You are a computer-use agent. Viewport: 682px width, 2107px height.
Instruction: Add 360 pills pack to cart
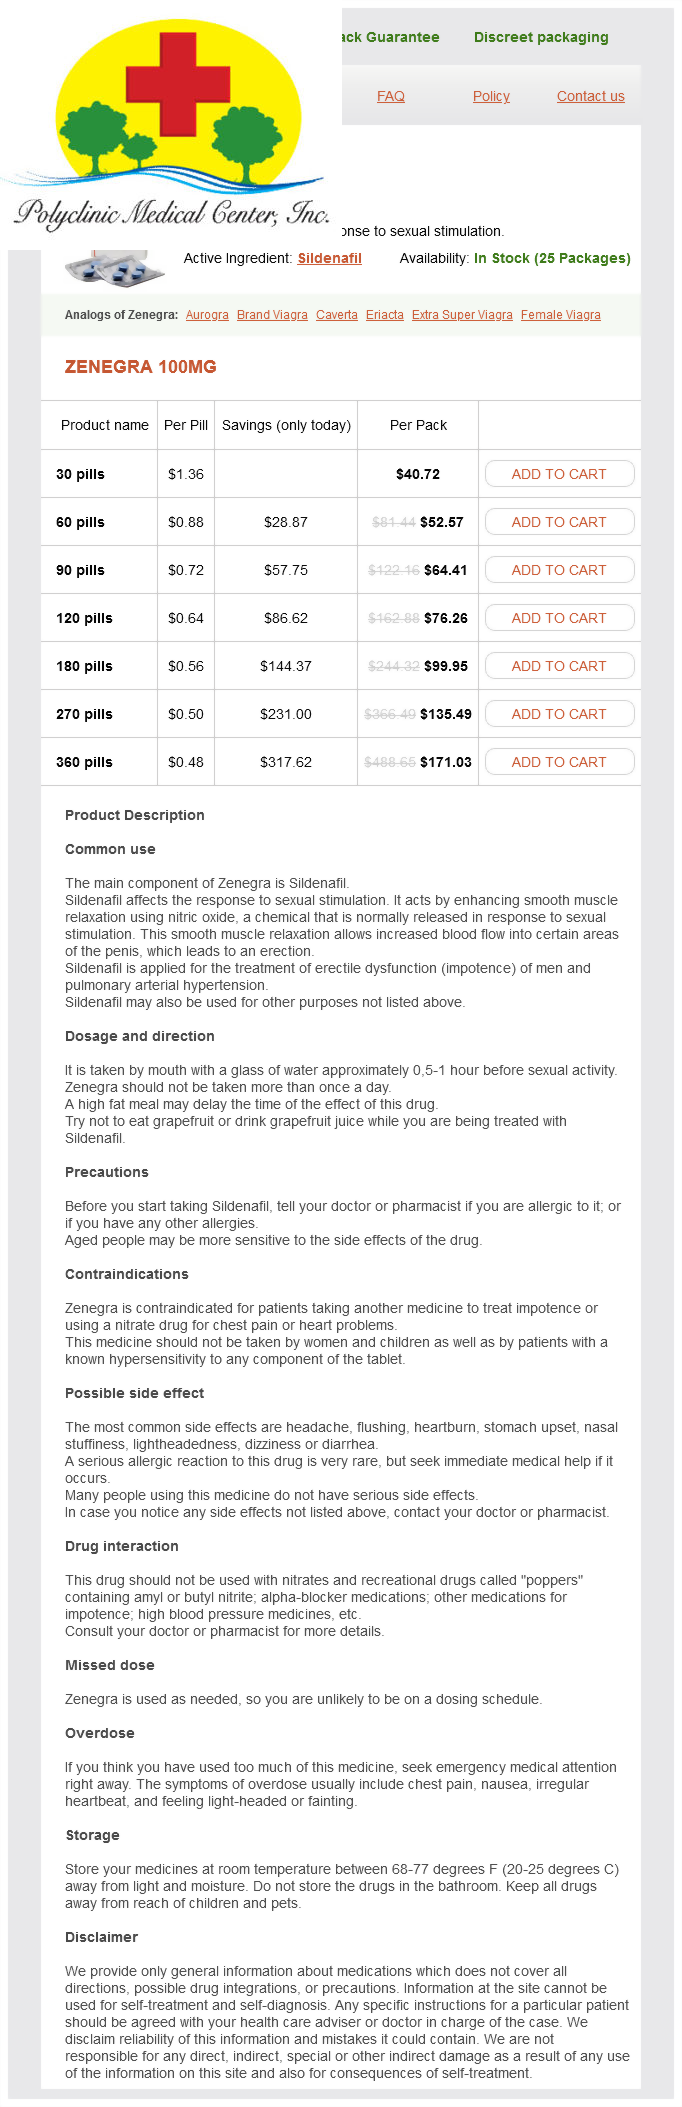point(559,762)
